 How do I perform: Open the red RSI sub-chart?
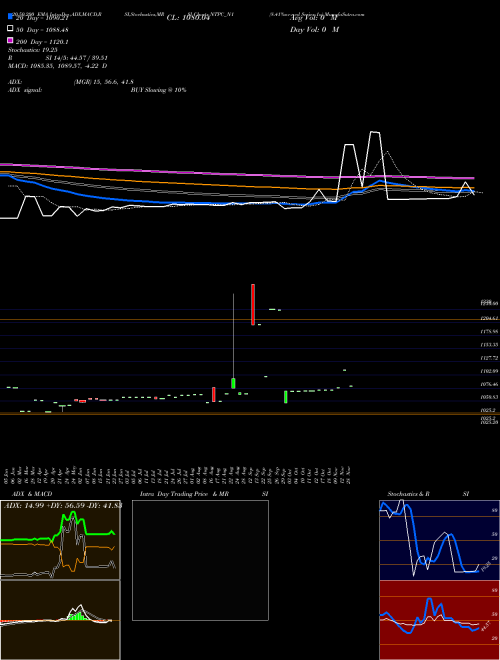(x=439, y=620)
